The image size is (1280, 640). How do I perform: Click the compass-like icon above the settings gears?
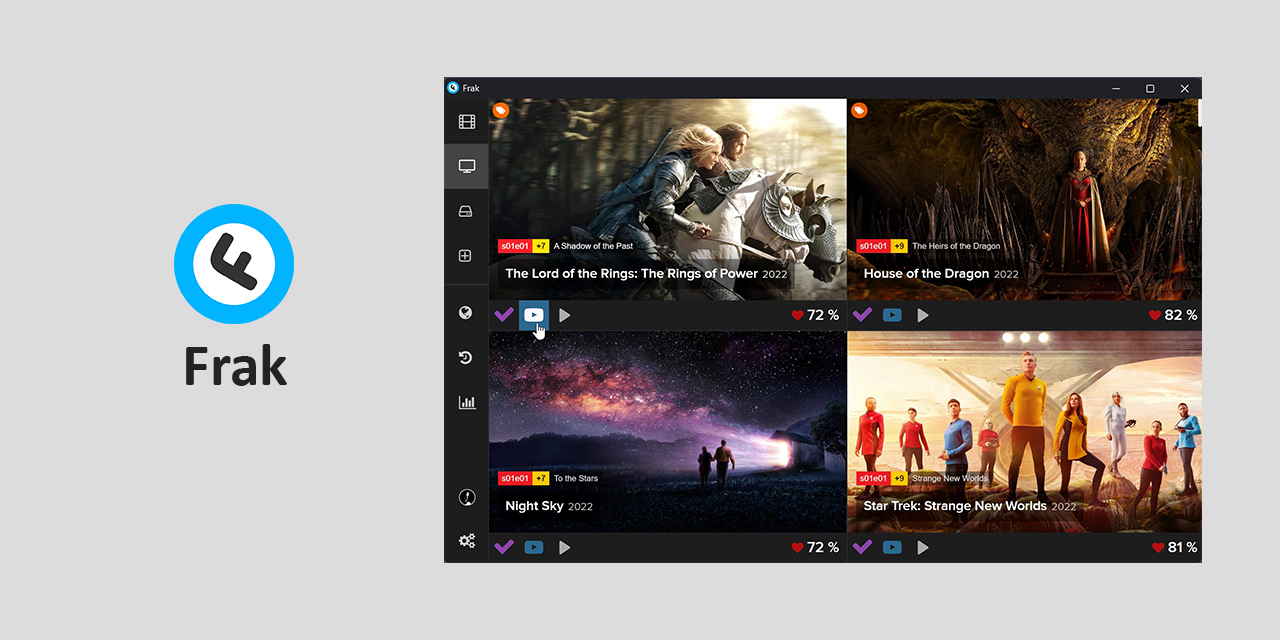467,497
